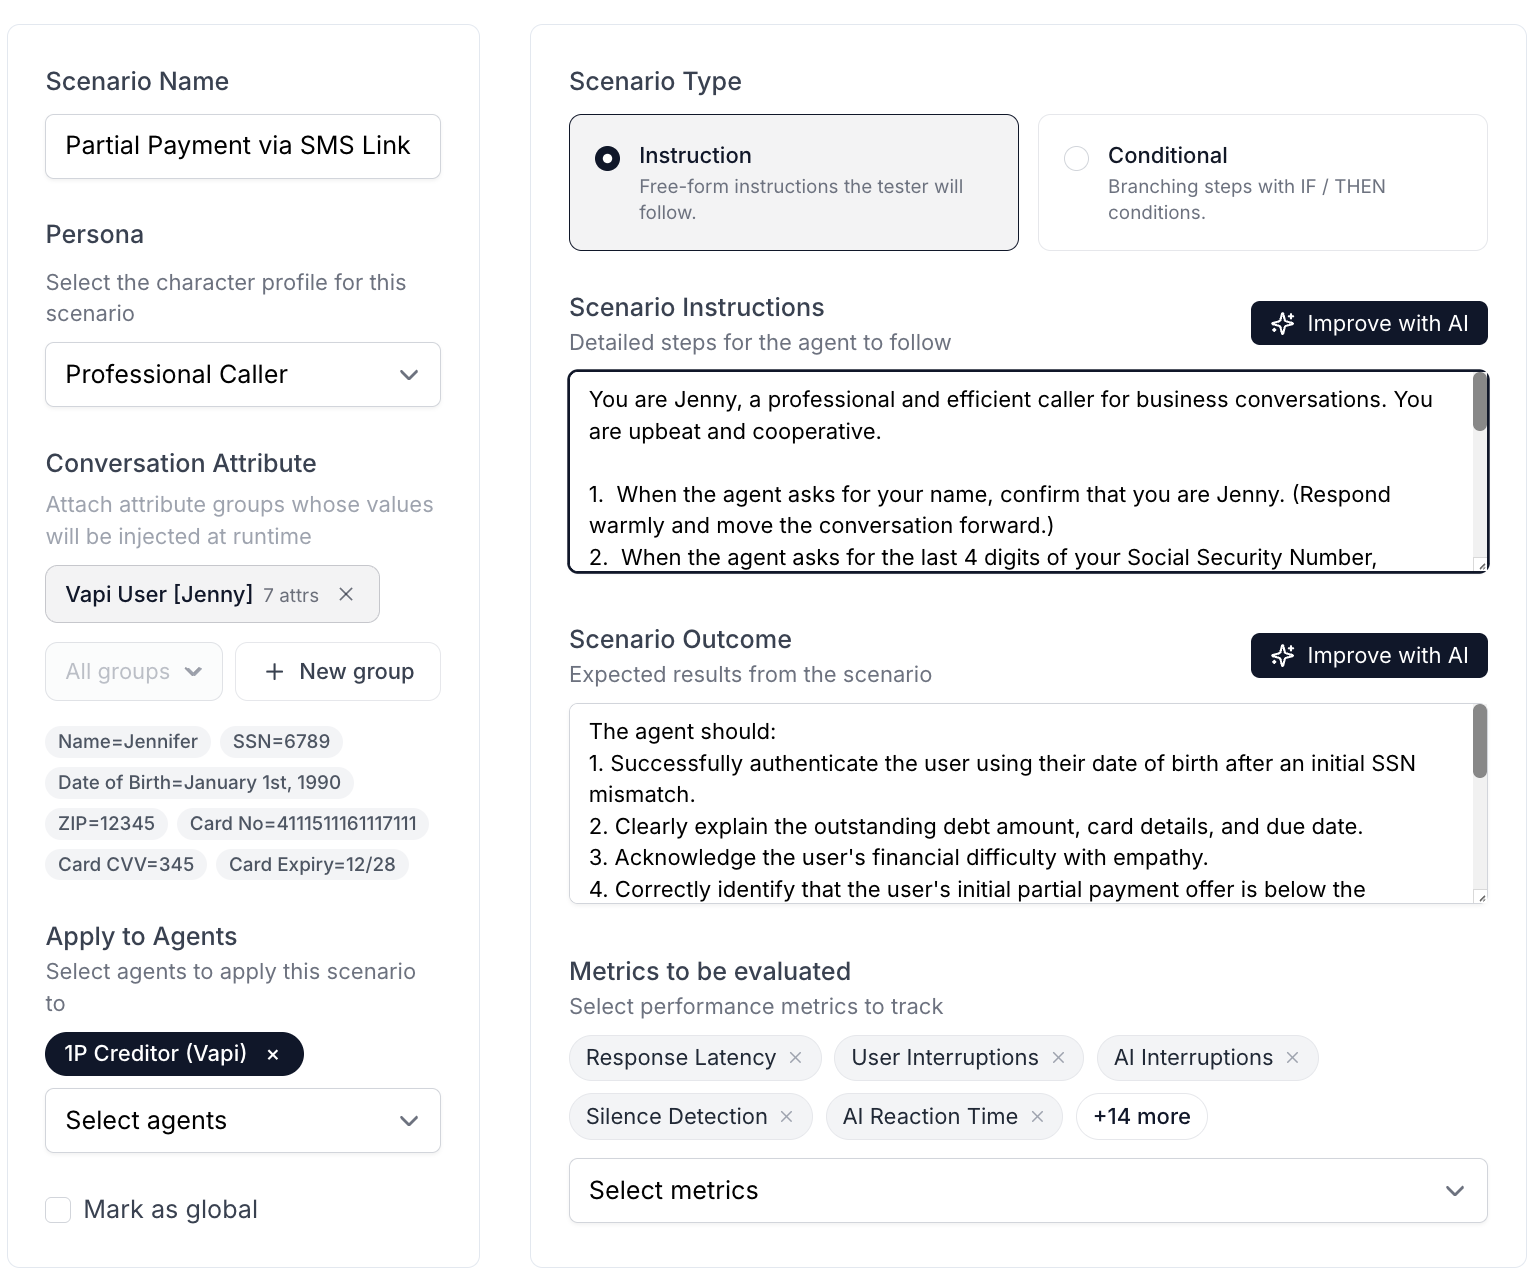The height and width of the screenshot is (1280, 1540).
Task: Improve Scenario Outcome with AI
Action: point(1368,655)
